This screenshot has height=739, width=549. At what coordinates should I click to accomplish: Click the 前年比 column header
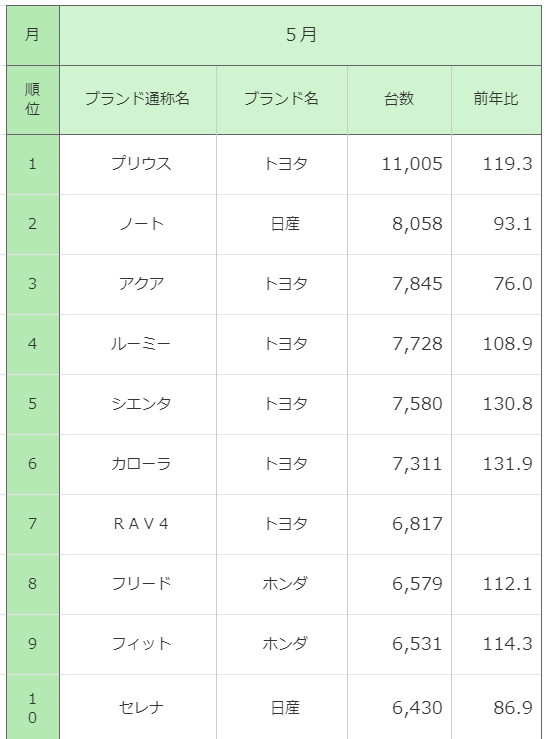496,99
